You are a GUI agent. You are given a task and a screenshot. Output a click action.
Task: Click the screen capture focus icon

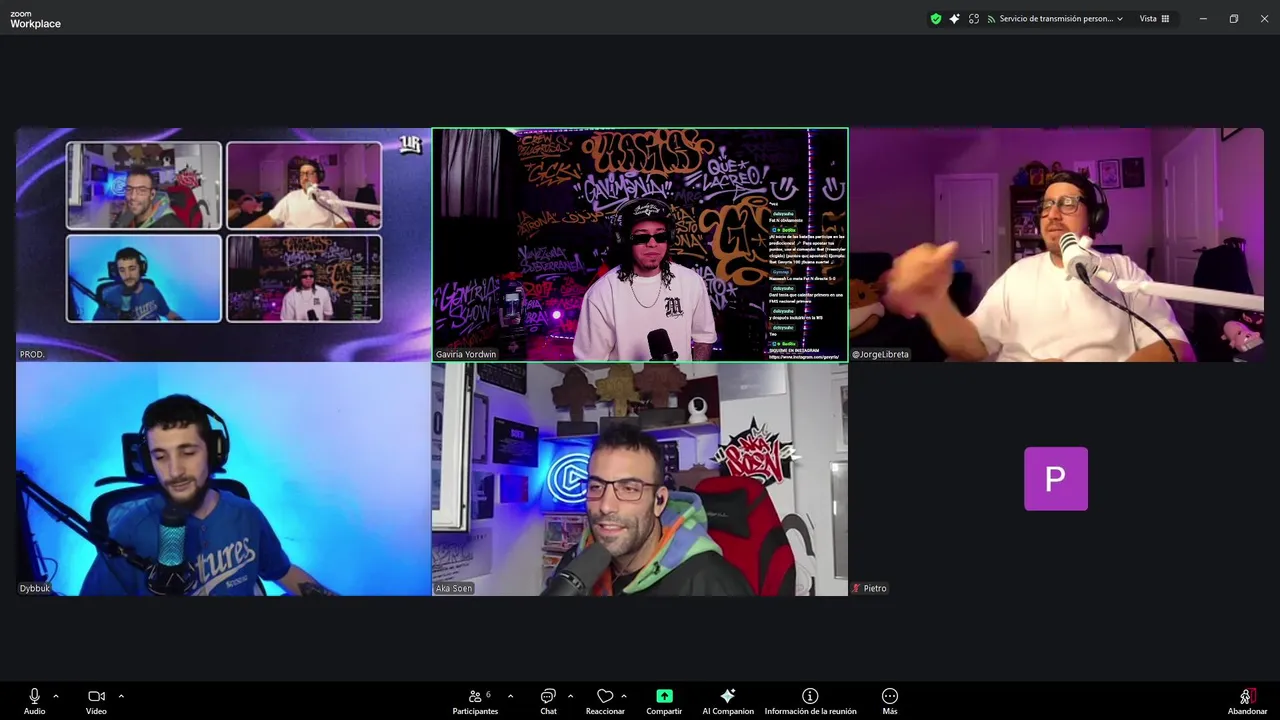click(974, 18)
